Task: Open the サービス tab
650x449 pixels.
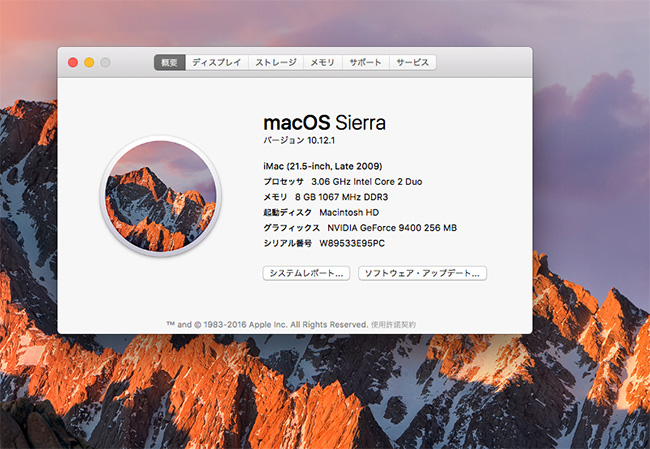Action: coord(412,63)
